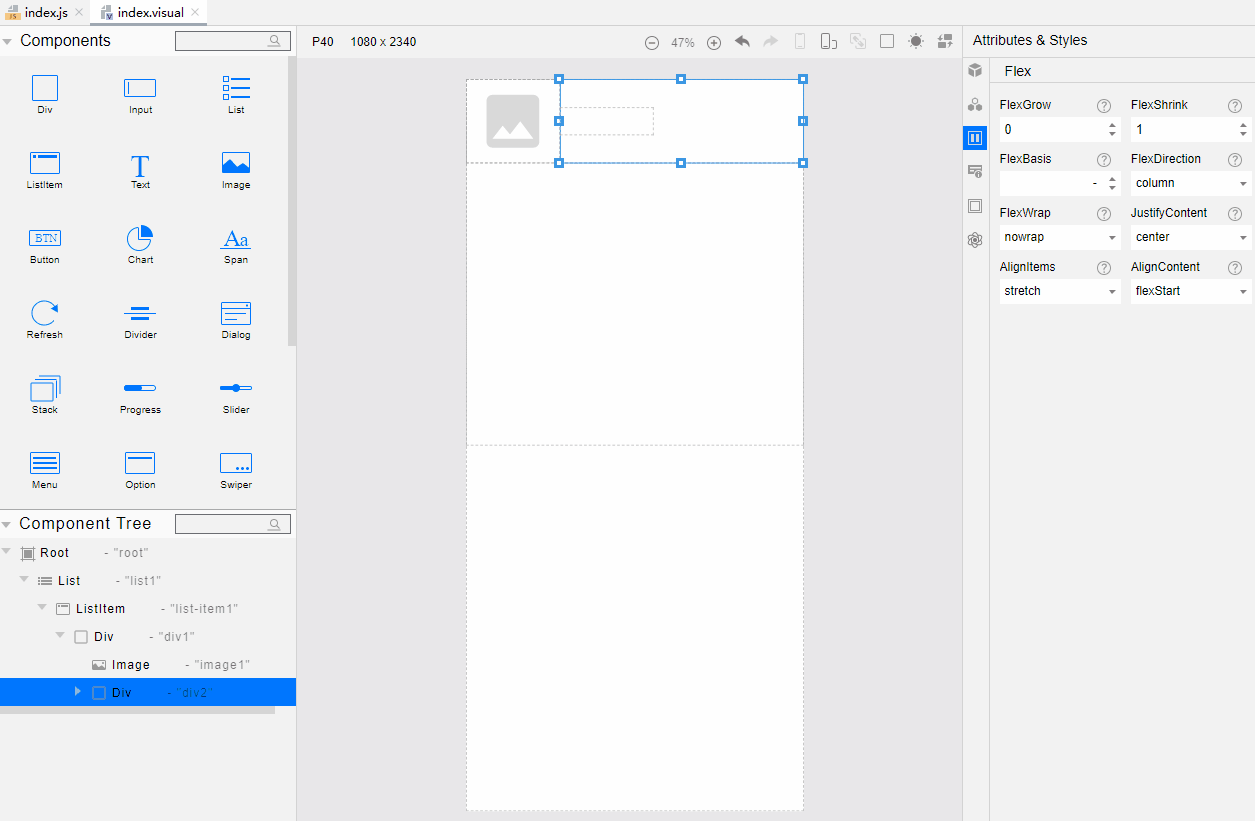This screenshot has width=1255, height=821.
Task: Toggle light/dark mode sun icon
Action: 916,42
